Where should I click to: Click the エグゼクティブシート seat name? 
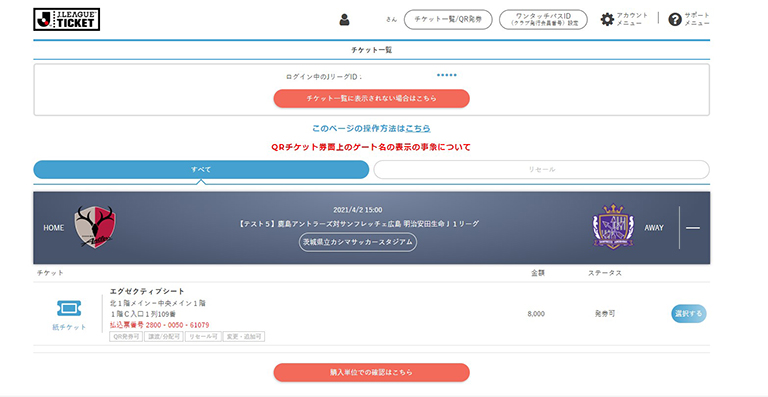[147, 291]
